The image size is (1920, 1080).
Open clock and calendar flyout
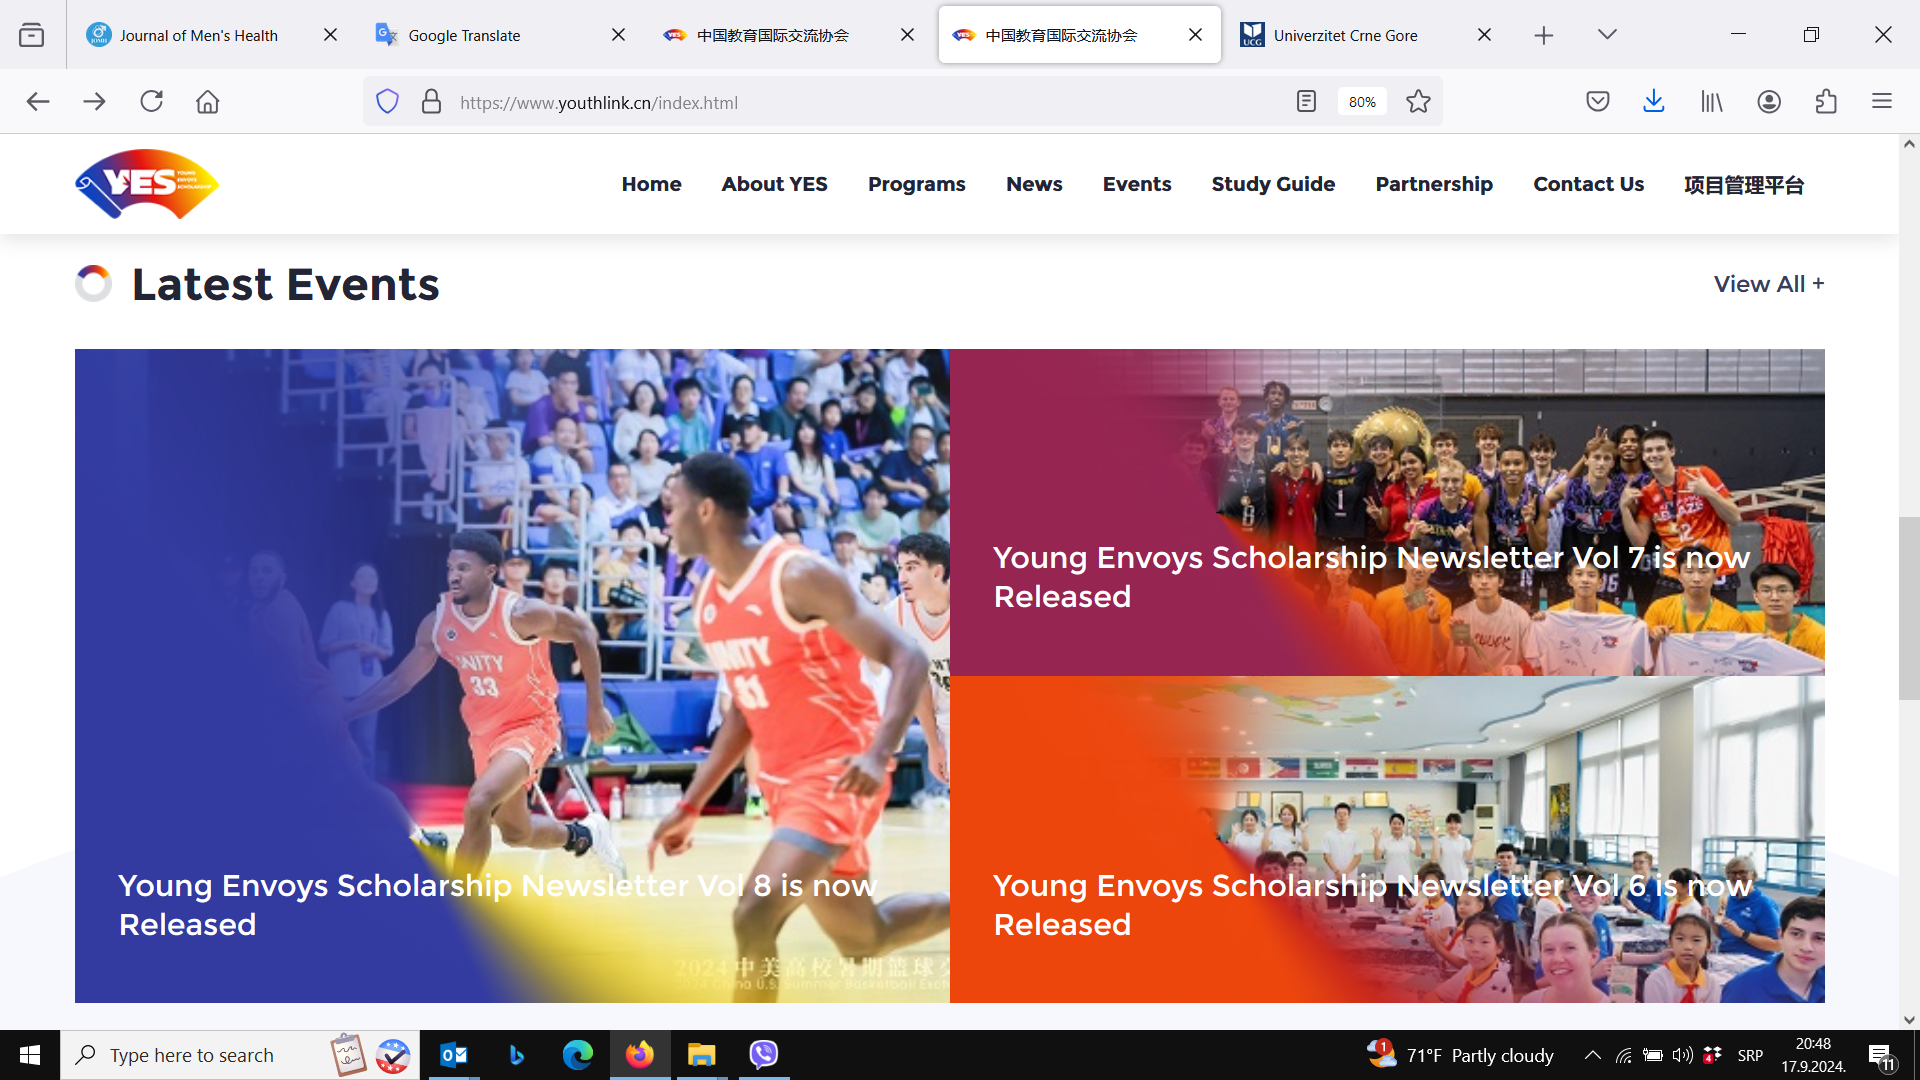click(1813, 1055)
